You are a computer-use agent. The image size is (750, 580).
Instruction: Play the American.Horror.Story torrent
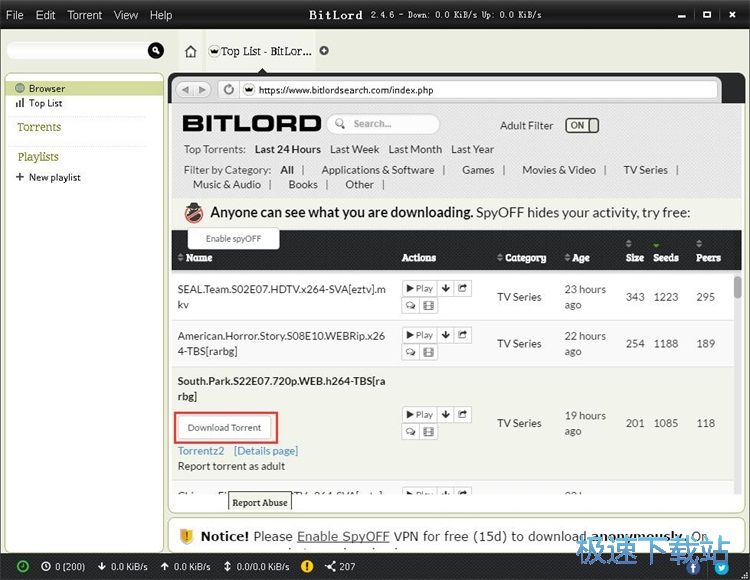(419, 335)
